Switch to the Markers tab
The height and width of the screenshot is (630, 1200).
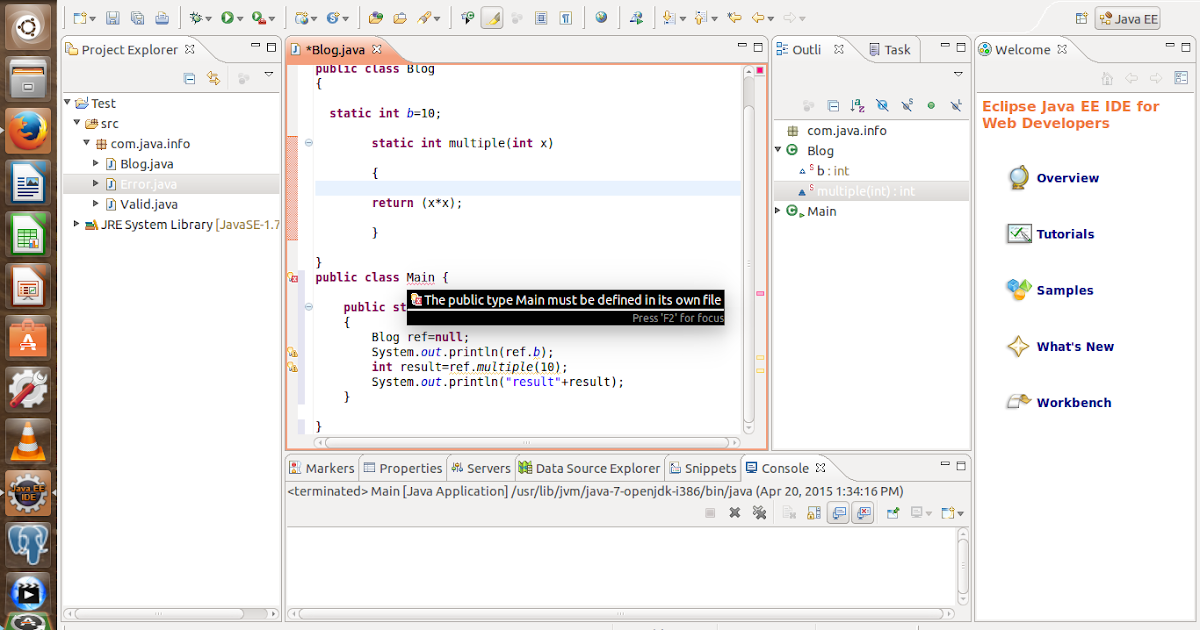(x=321, y=468)
